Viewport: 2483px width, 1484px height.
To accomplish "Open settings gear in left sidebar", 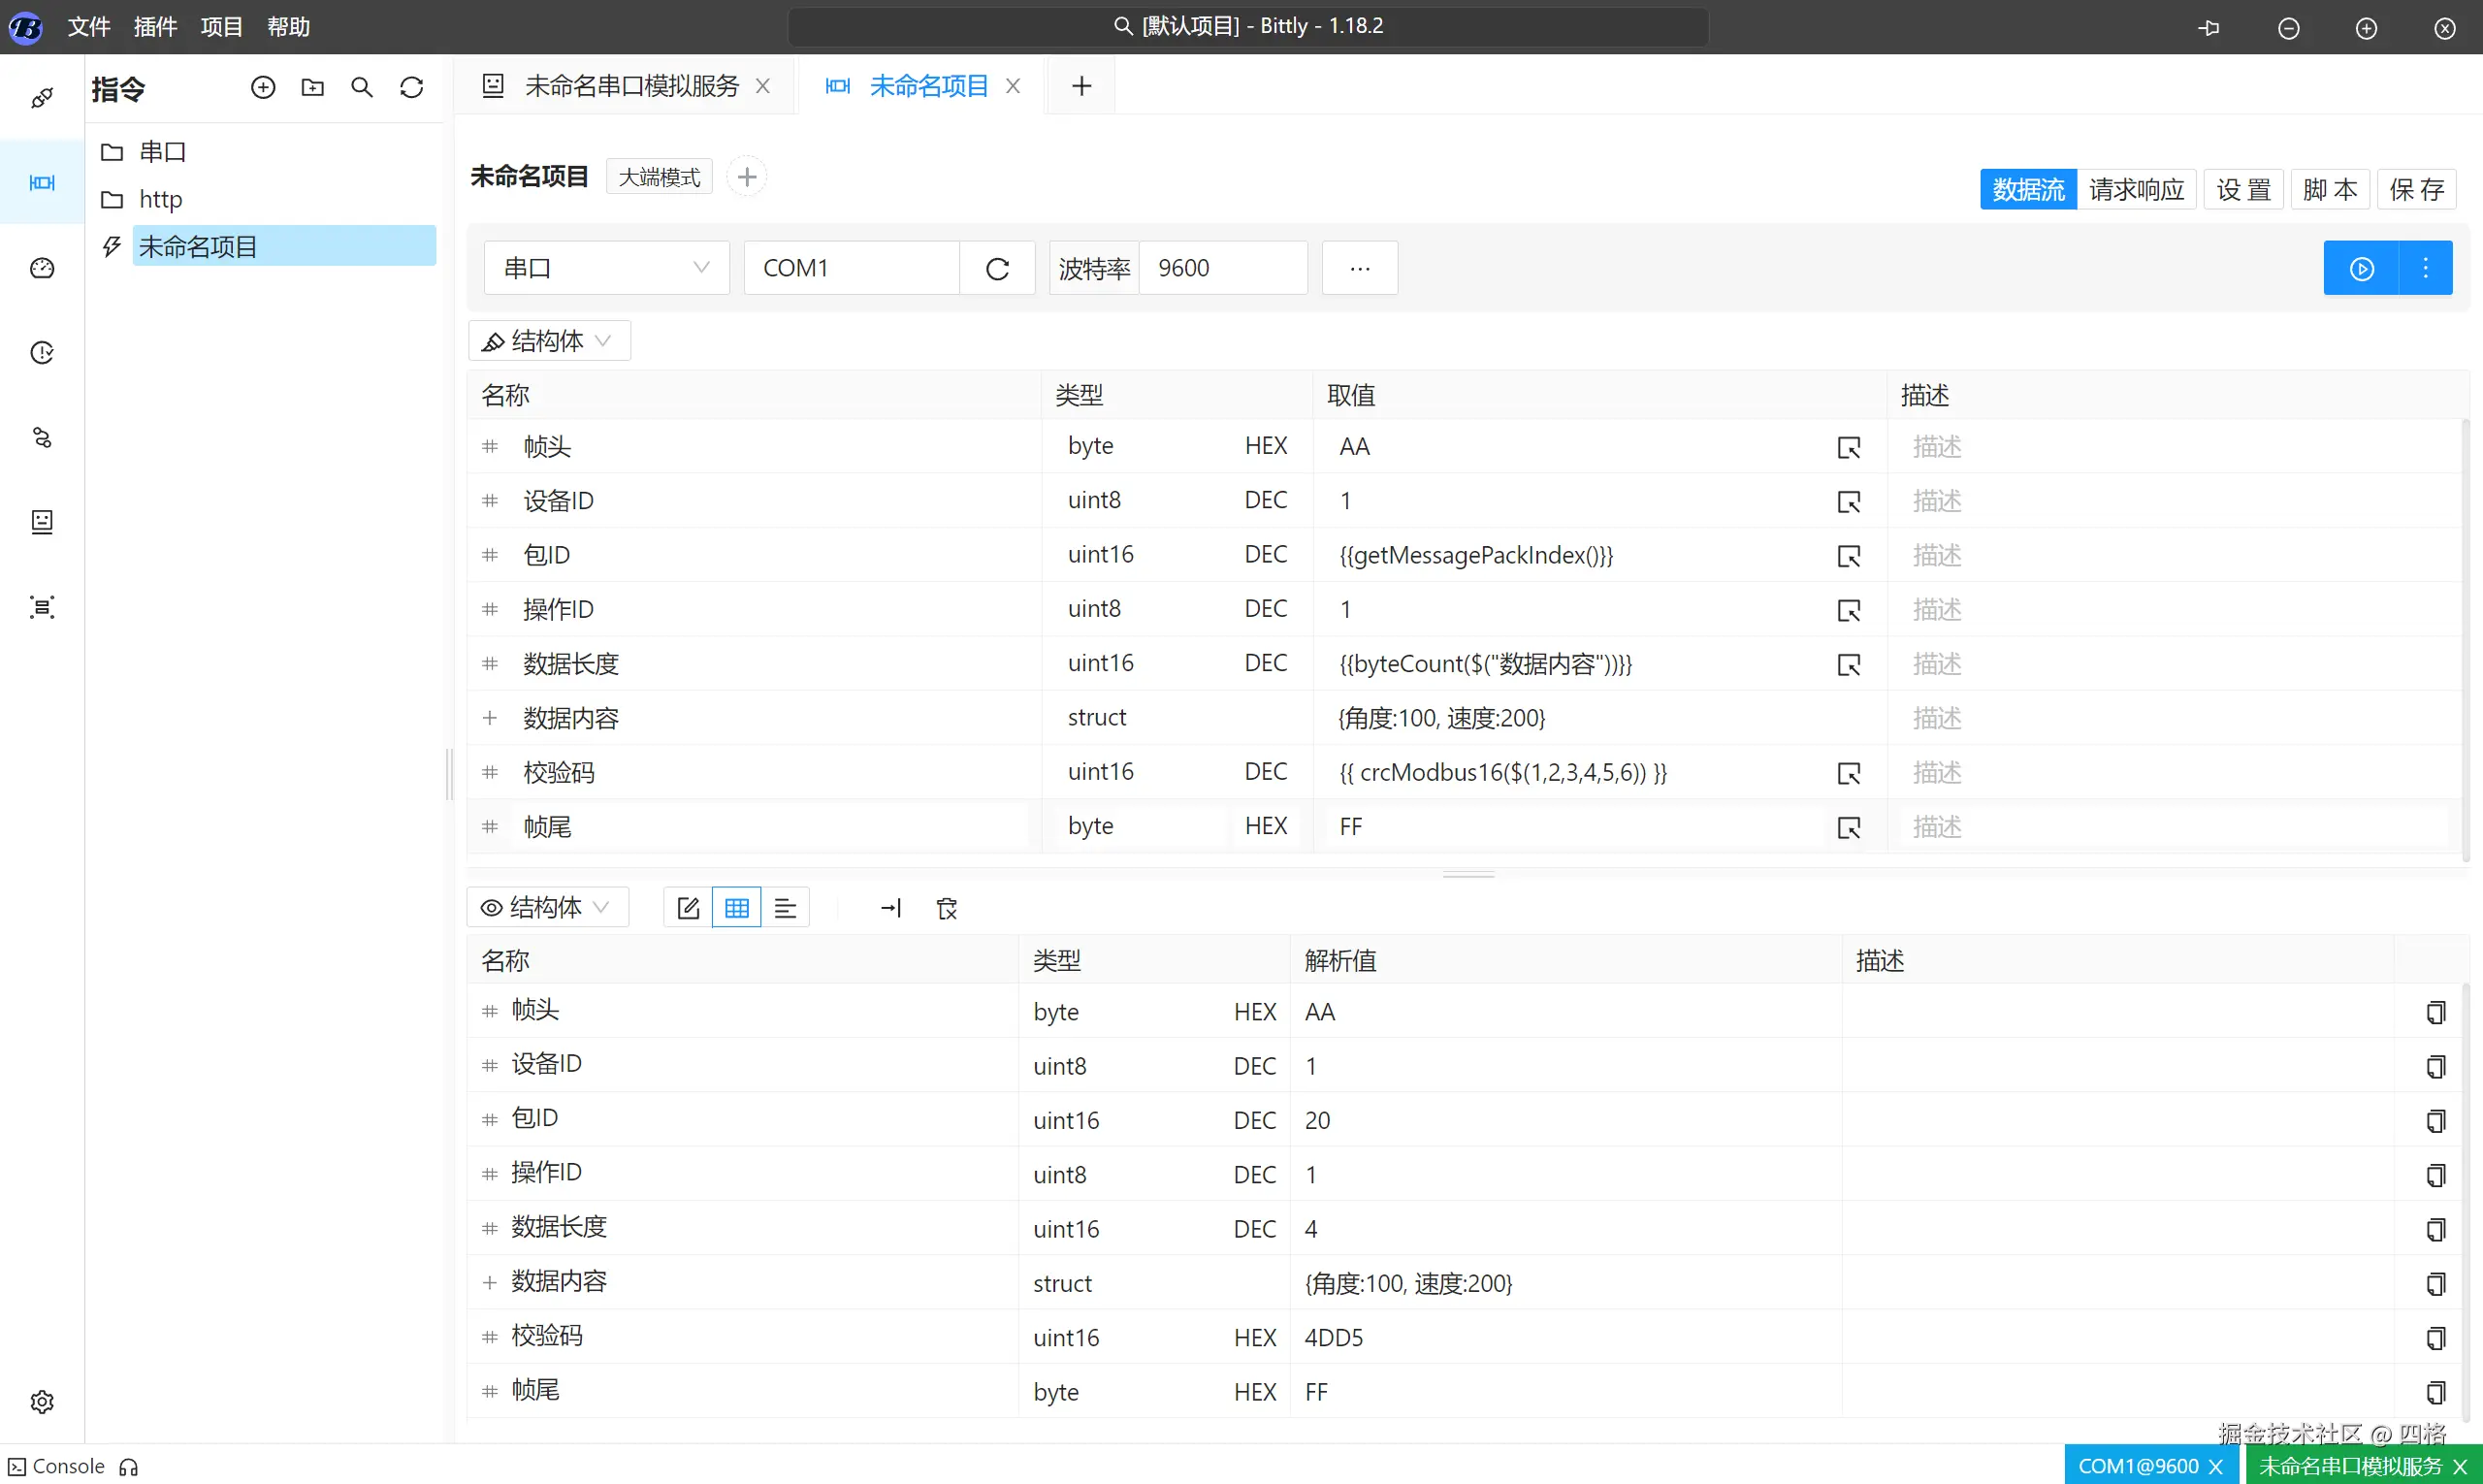I will [42, 1401].
